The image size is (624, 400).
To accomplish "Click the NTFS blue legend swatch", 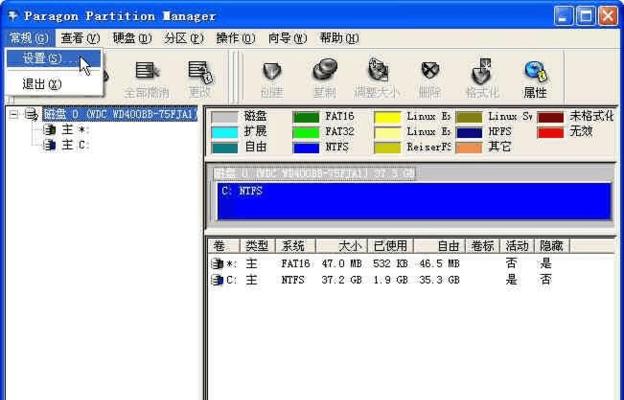I will tap(306, 148).
